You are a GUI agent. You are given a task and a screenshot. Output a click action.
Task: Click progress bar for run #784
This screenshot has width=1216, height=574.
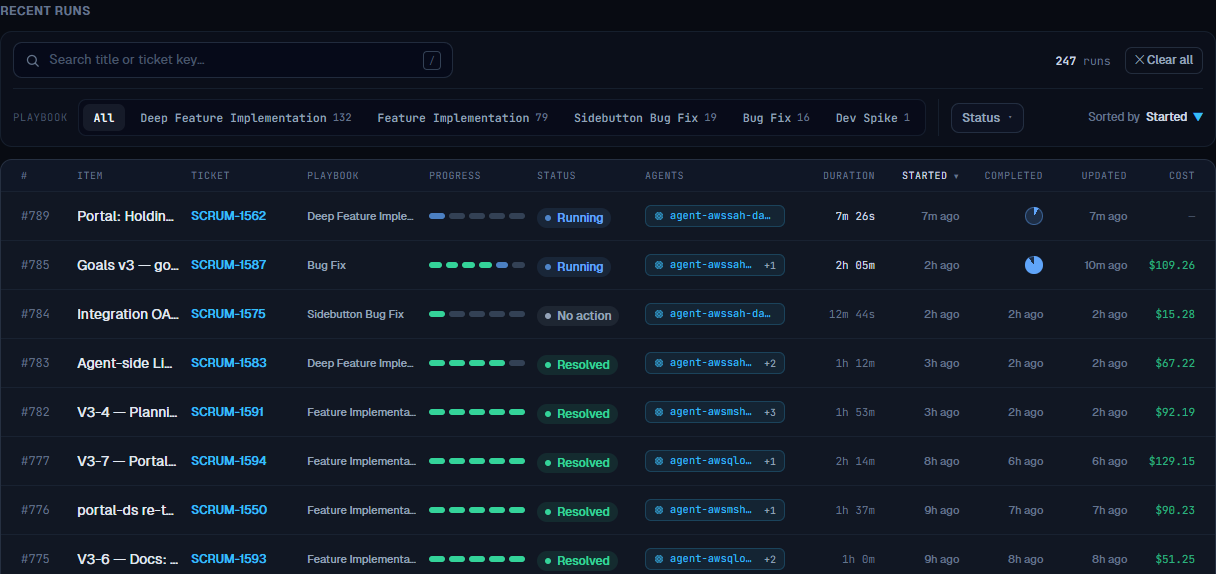pyautogui.click(x=477, y=314)
